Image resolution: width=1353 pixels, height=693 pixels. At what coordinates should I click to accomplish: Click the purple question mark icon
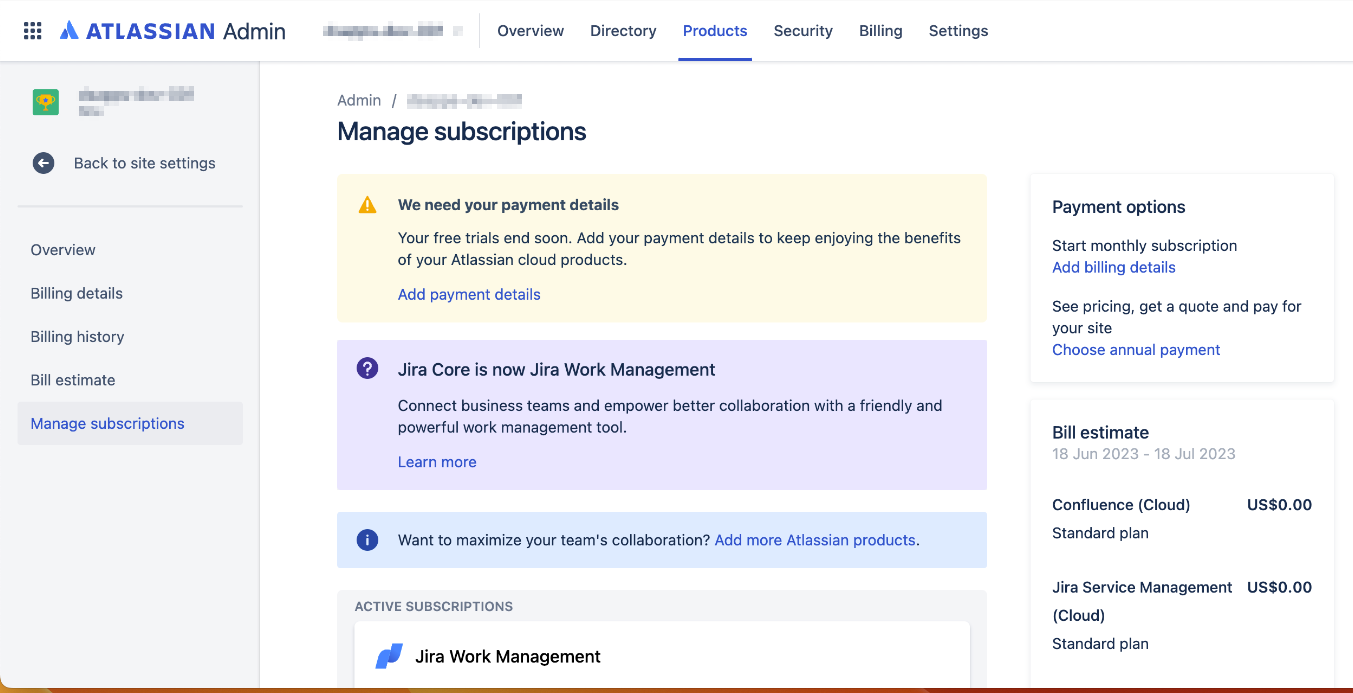tap(367, 369)
